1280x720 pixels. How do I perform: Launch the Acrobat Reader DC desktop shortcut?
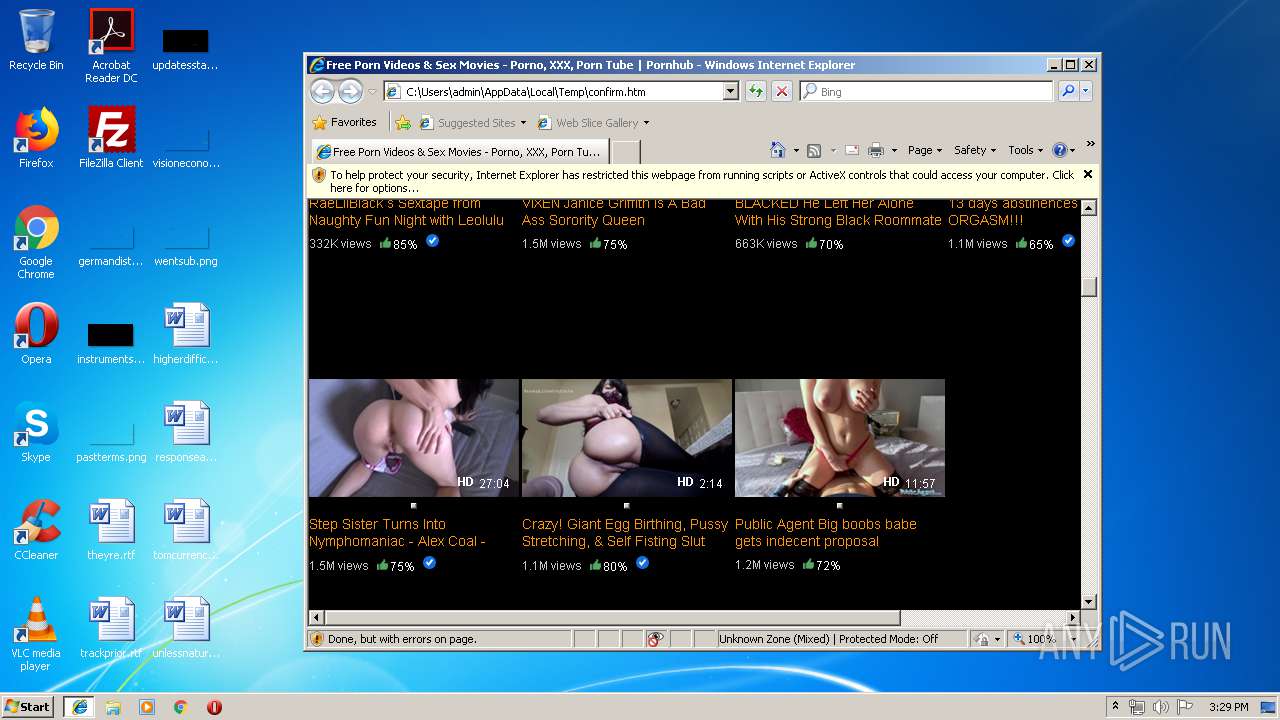tap(111, 46)
